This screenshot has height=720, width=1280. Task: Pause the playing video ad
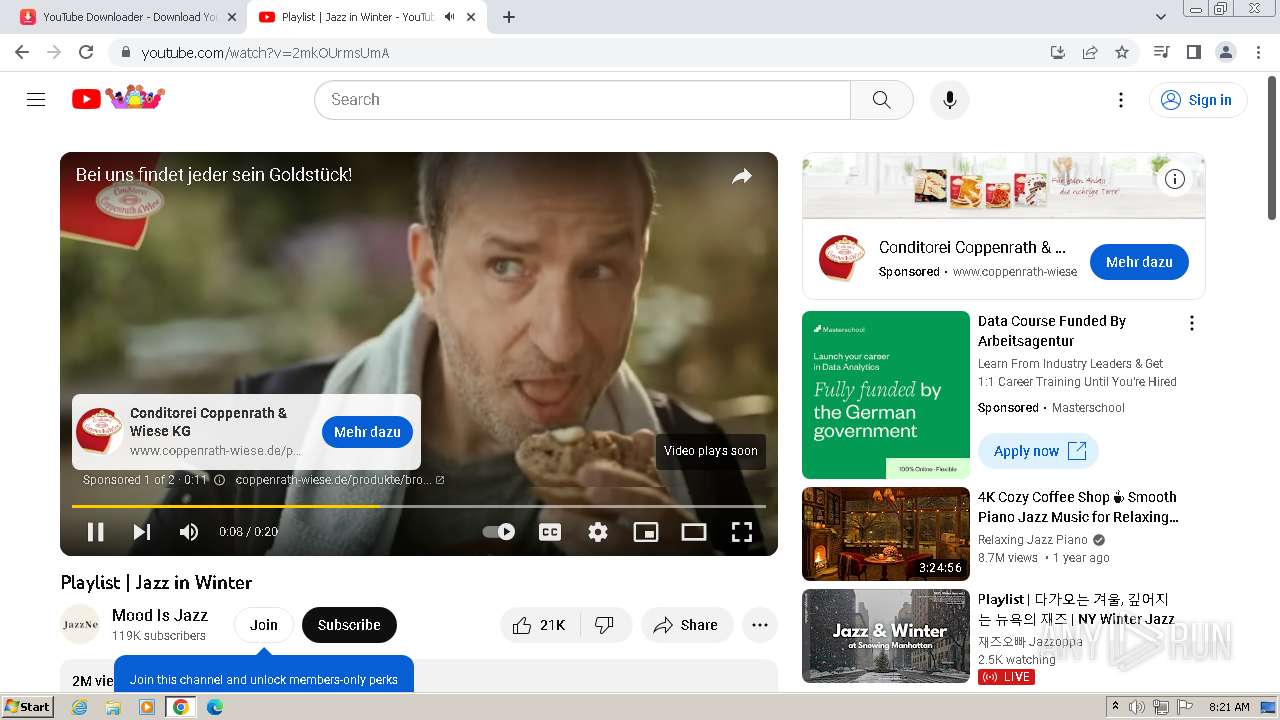click(96, 532)
